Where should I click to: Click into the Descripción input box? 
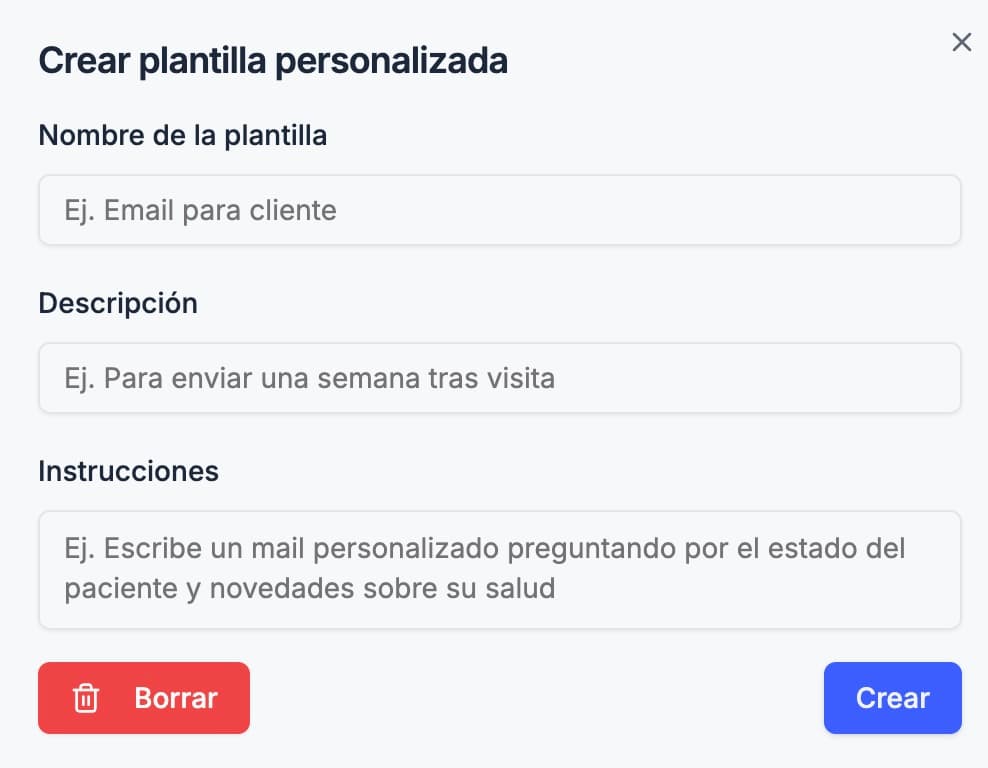499,378
